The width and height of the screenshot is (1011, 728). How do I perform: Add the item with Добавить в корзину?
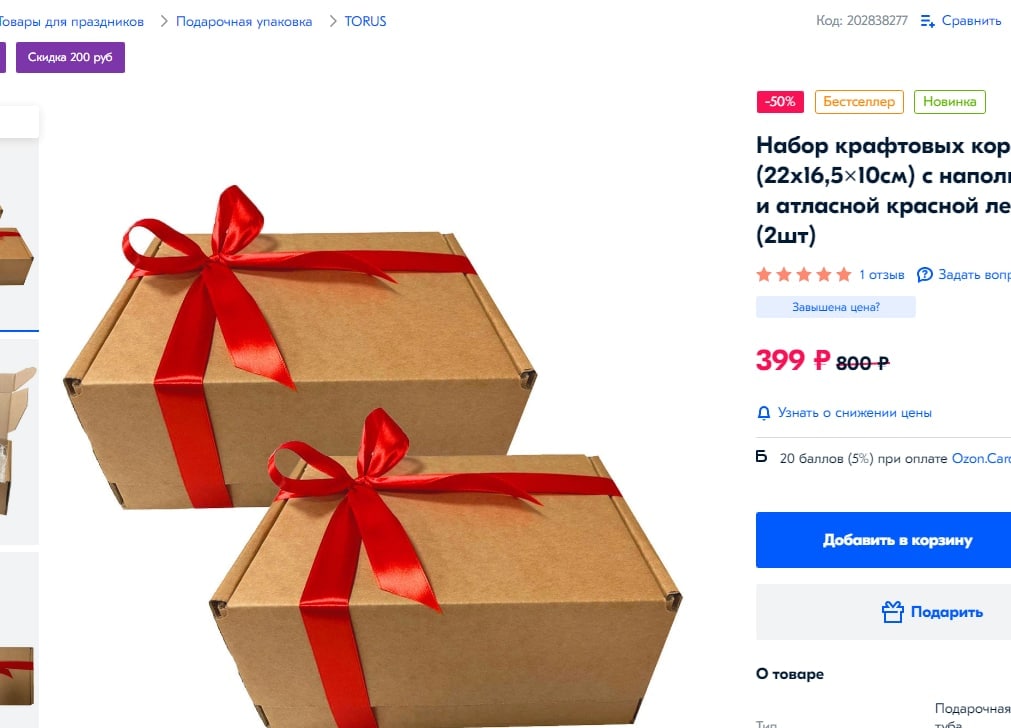point(883,540)
